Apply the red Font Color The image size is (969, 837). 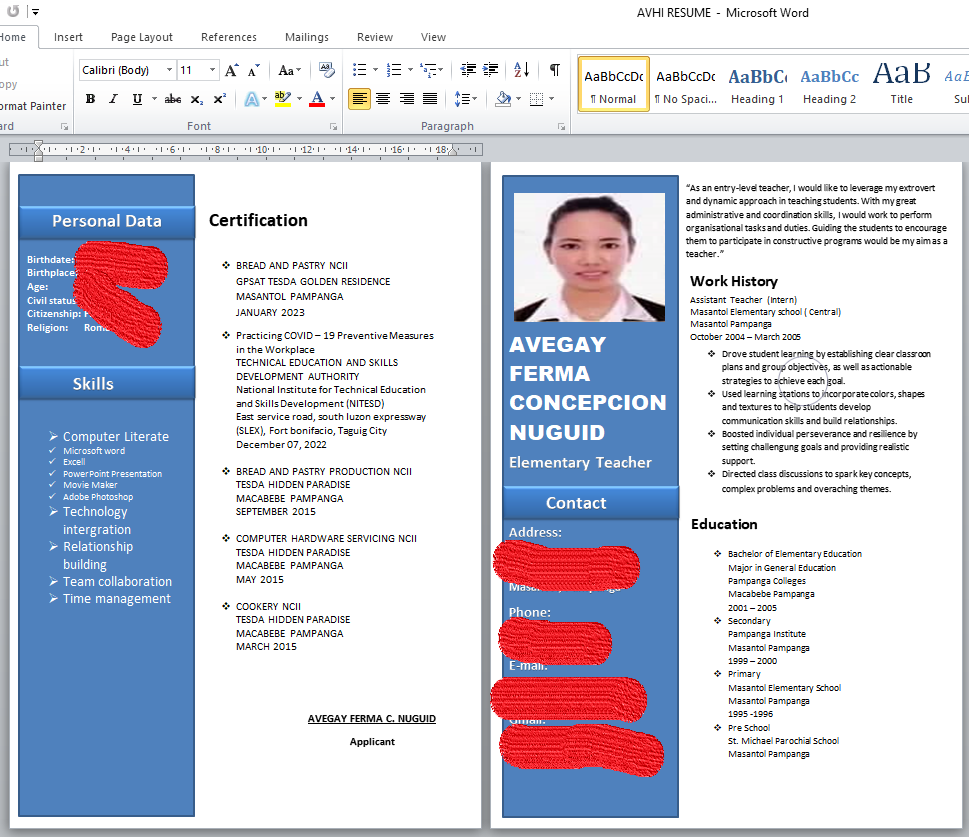(317, 99)
